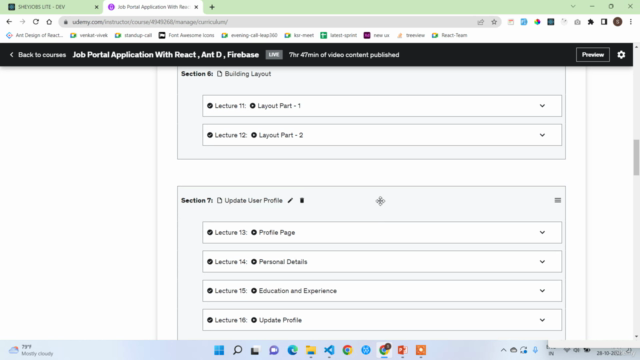Open venkat-vivek bookmark

pyautogui.click(x=89, y=35)
